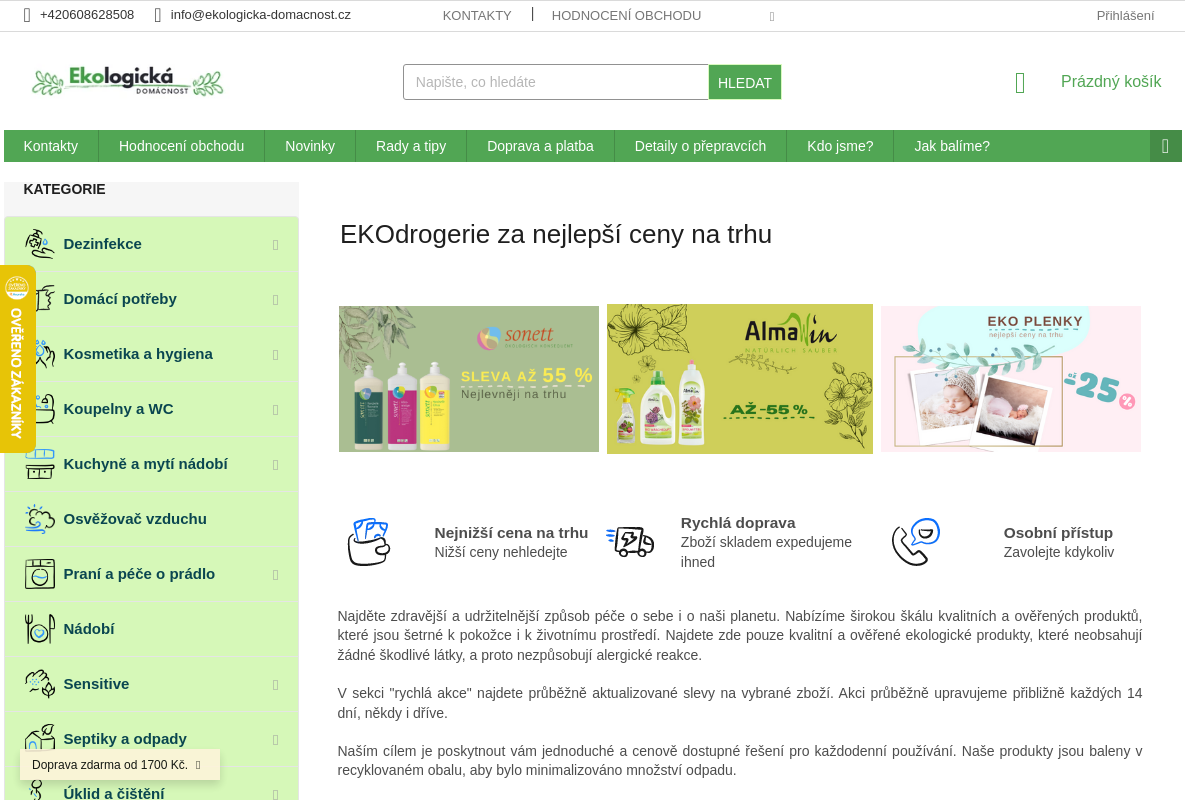Click the Prázdný košík cart link
The height and width of the screenshot is (800, 1200).
(1111, 82)
